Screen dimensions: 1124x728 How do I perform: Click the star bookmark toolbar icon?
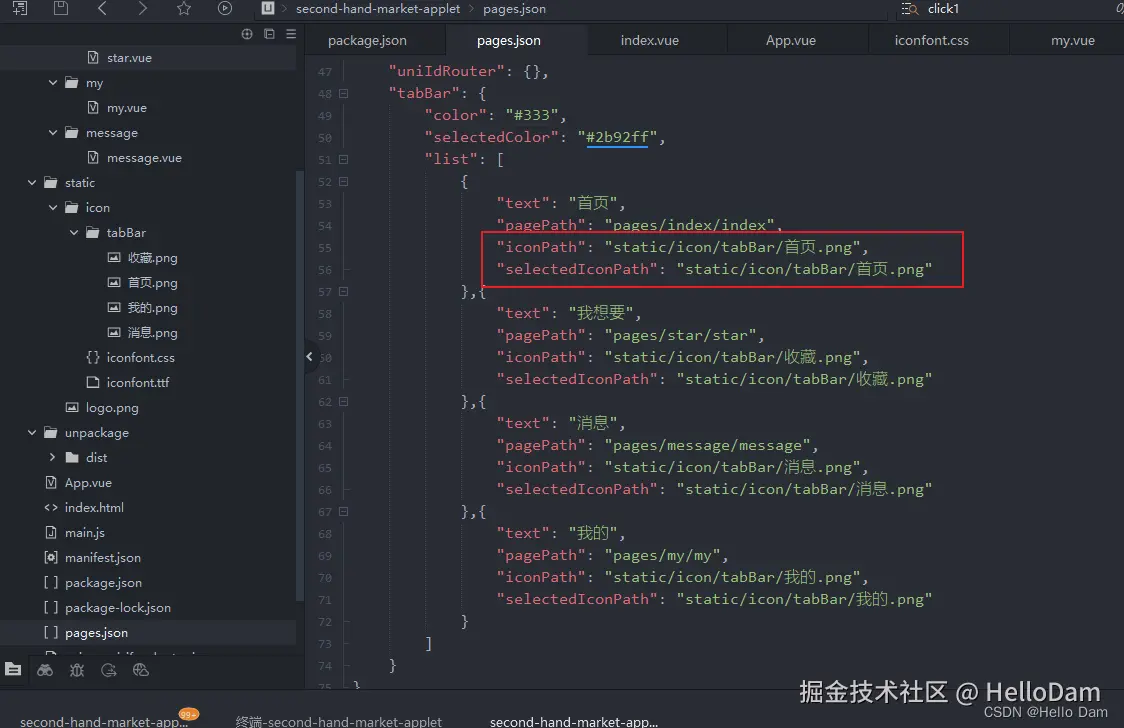point(184,9)
